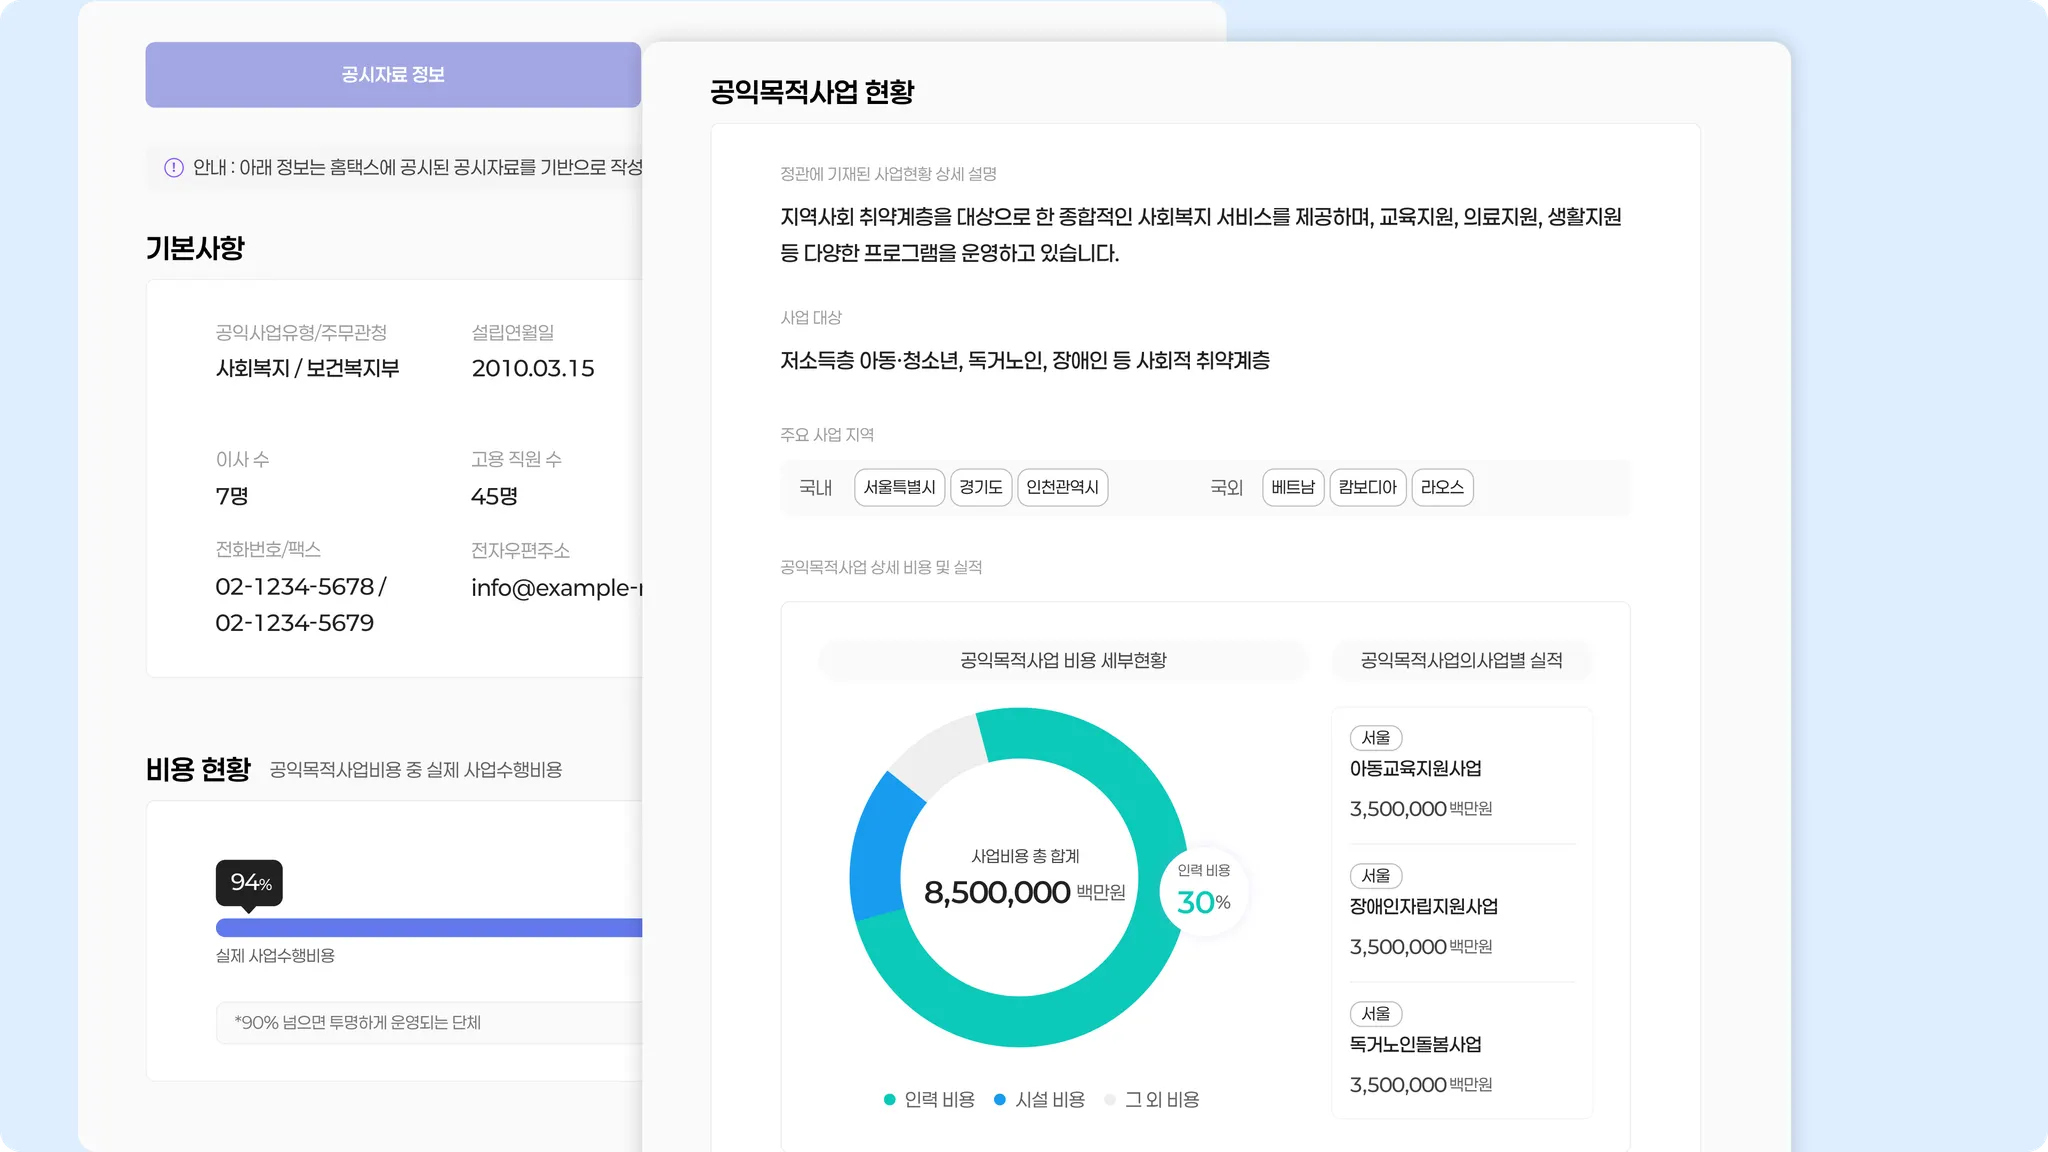The image size is (2048, 1152).
Task: Click the 캄보디아 overseas region chip
Action: click(1367, 488)
